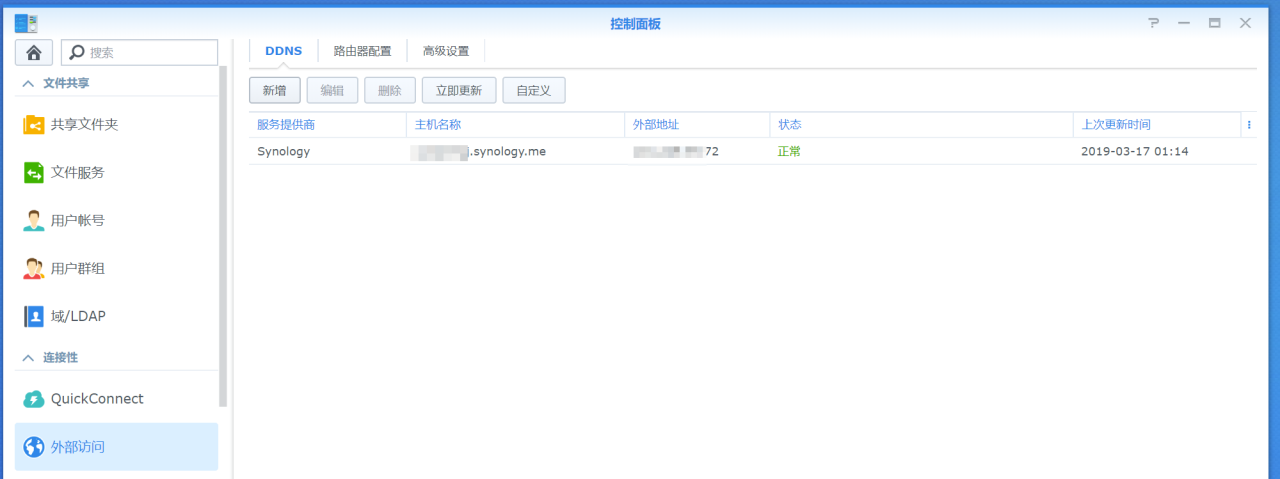Open the help question mark icon
The width and height of the screenshot is (1280, 479).
tap(1153, 23)
